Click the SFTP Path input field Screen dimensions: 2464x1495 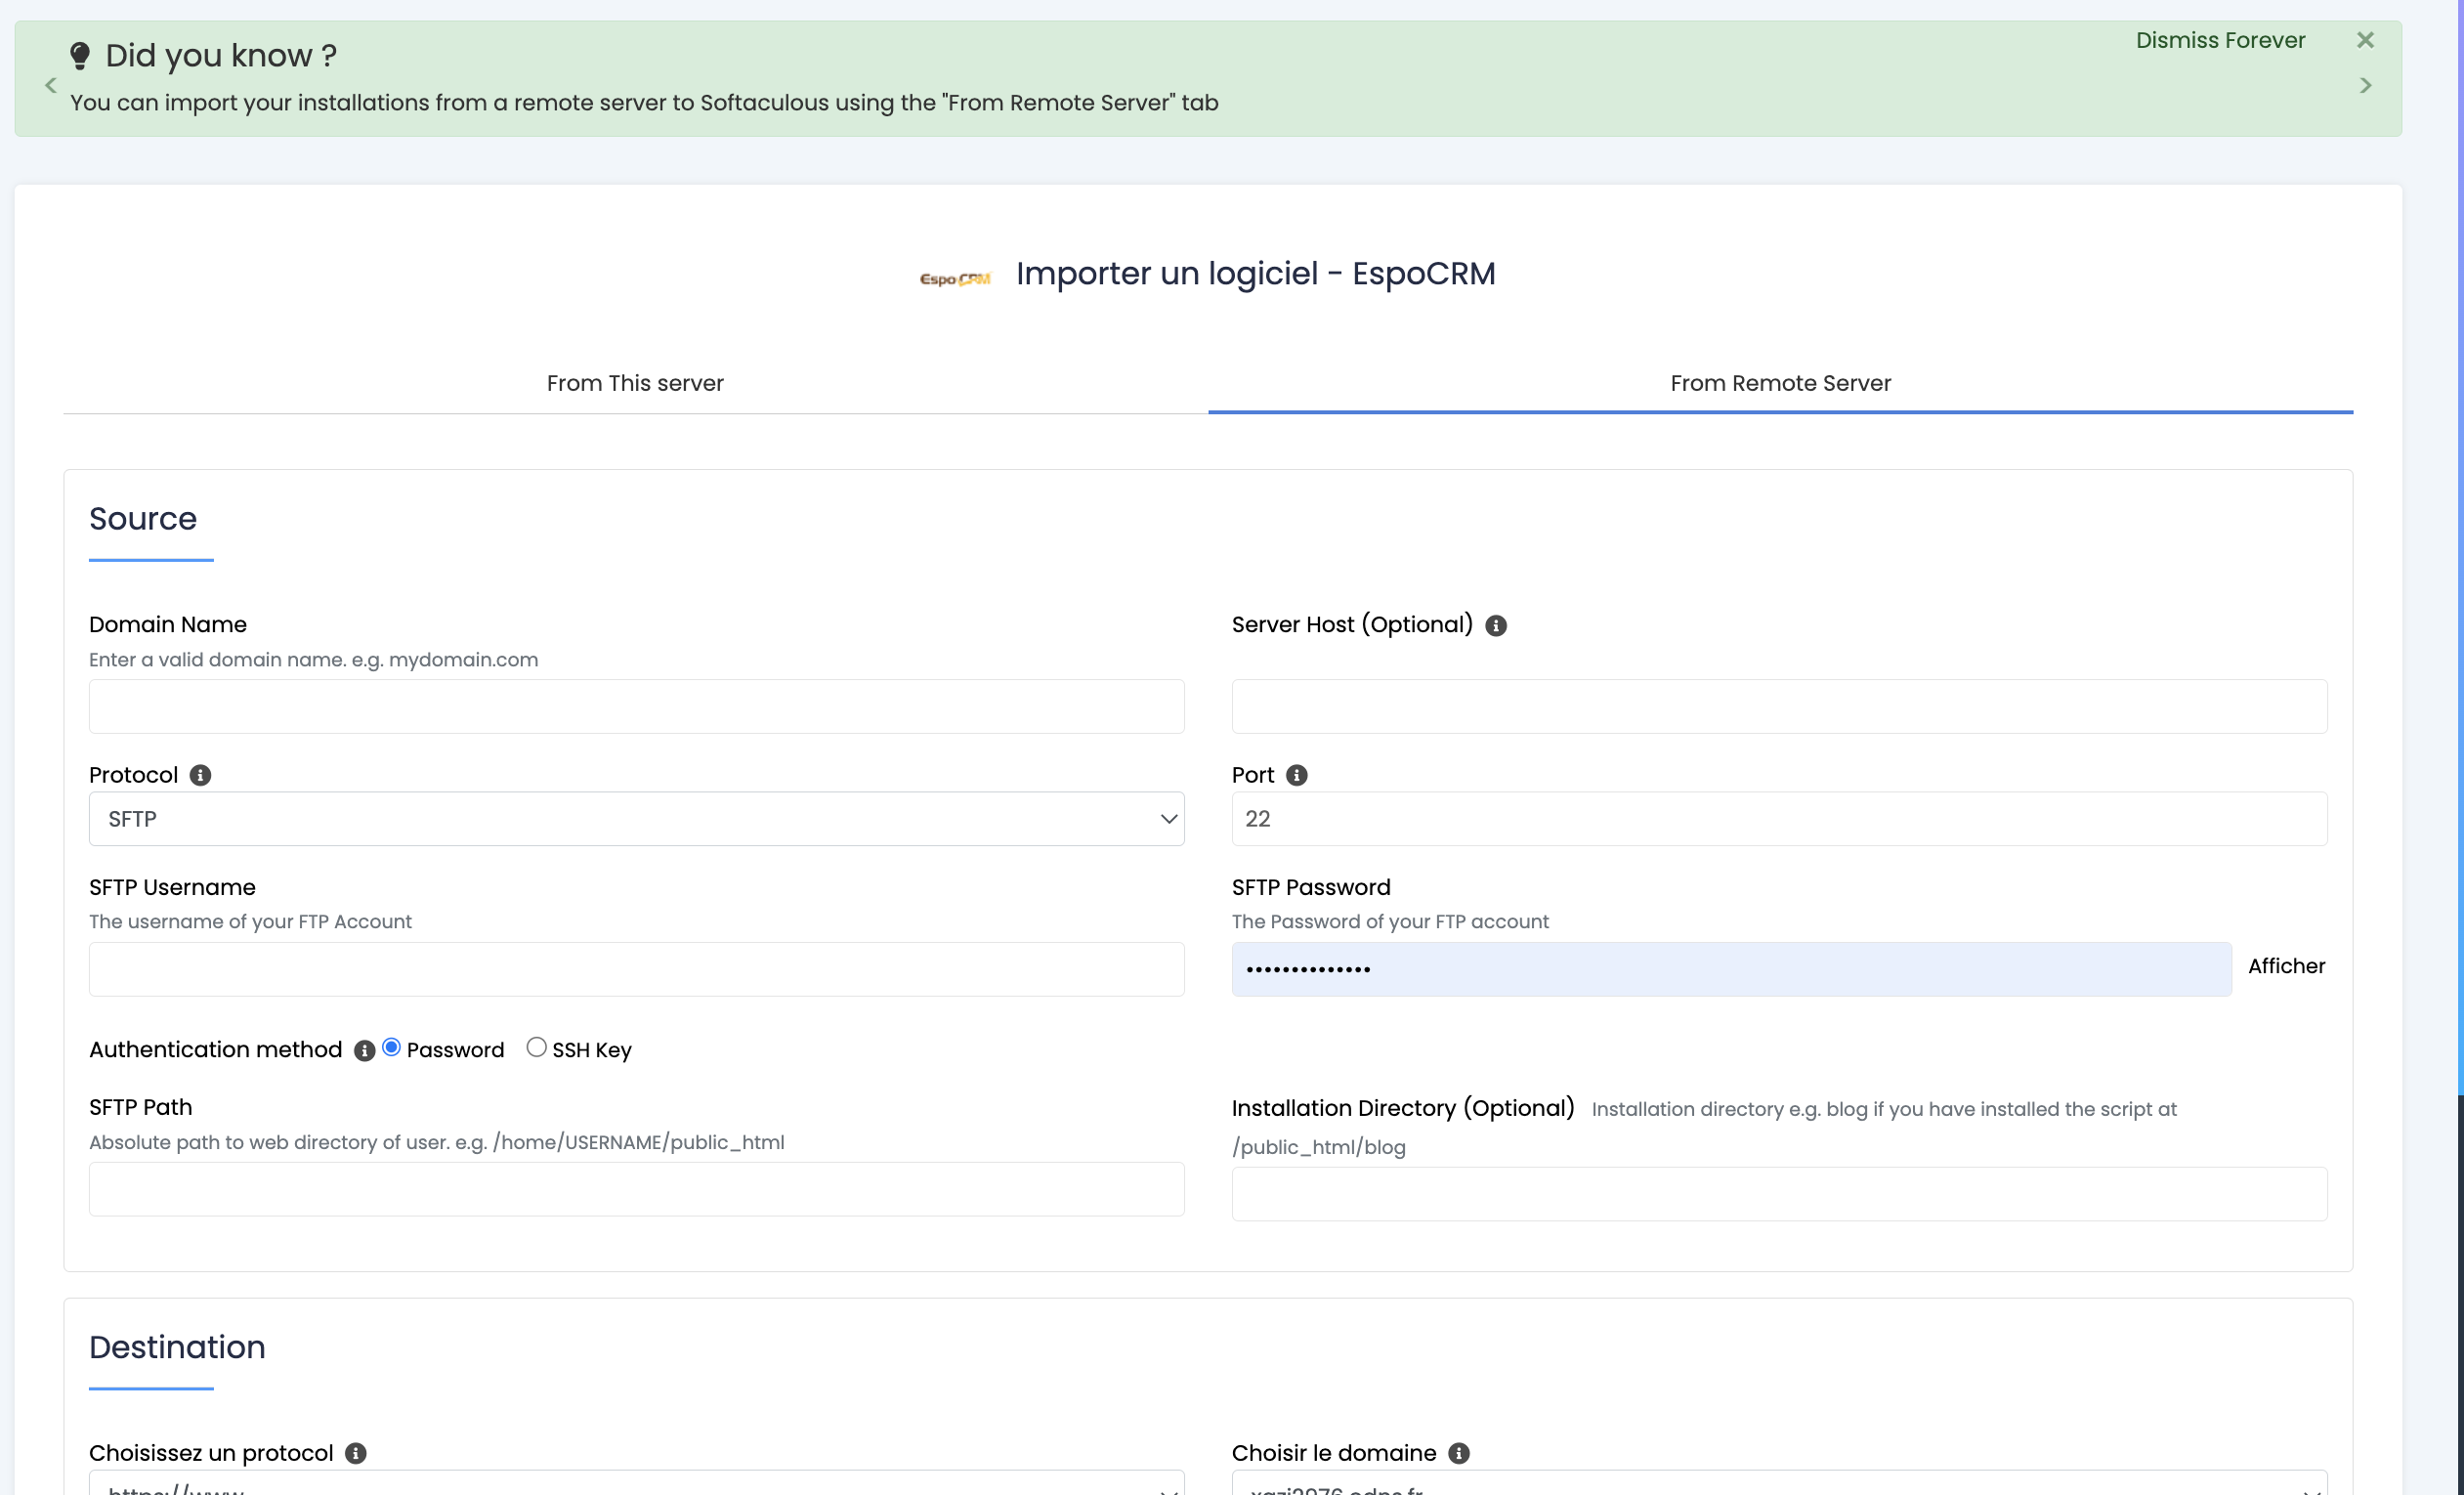click(x=636, y=1189)
